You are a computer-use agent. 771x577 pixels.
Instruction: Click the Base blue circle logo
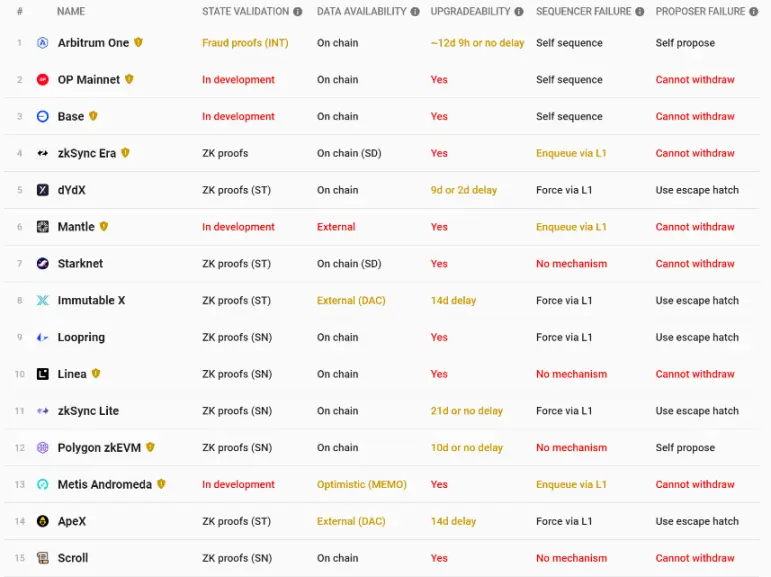click(x=43, y=116)
